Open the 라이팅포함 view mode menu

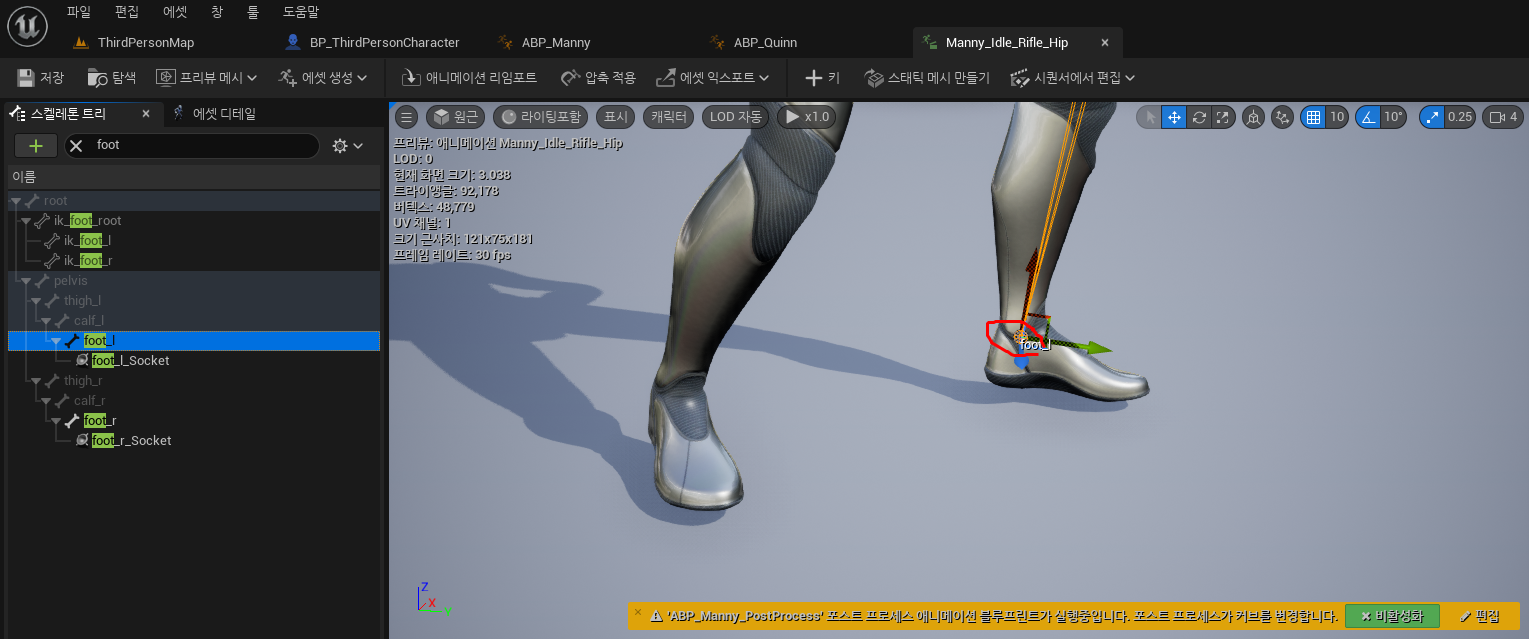coord(540,117)
